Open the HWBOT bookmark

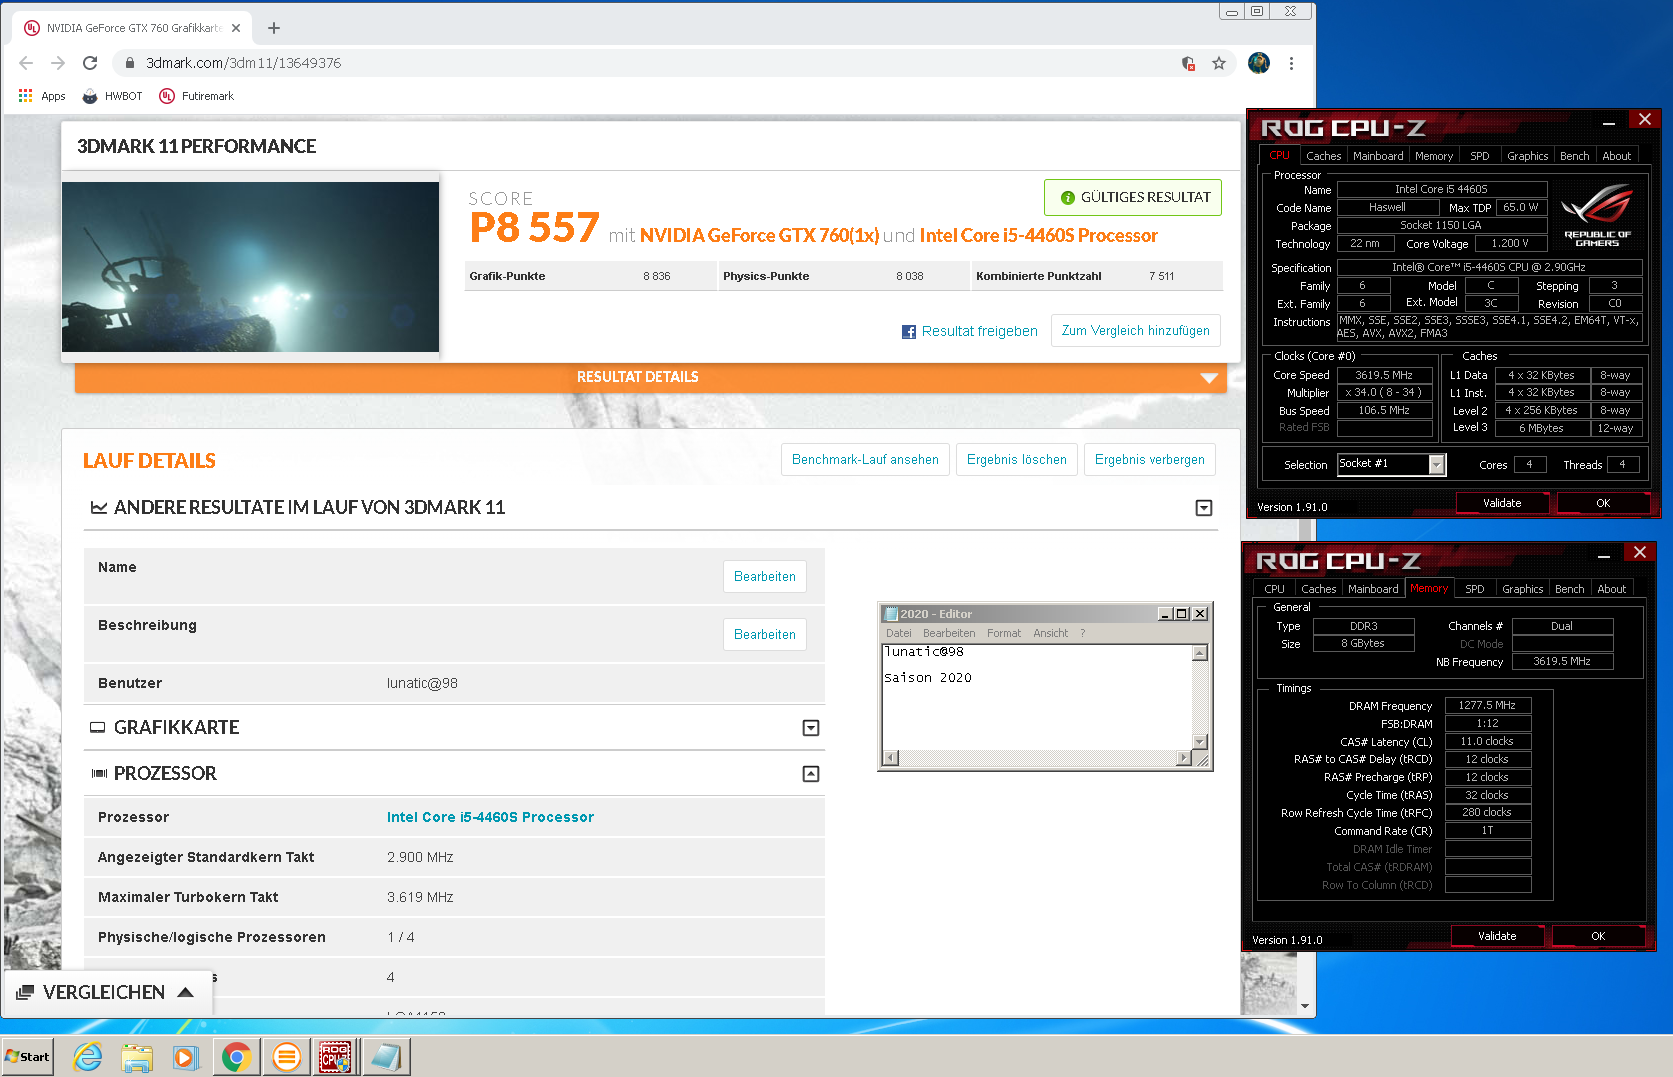112,96
